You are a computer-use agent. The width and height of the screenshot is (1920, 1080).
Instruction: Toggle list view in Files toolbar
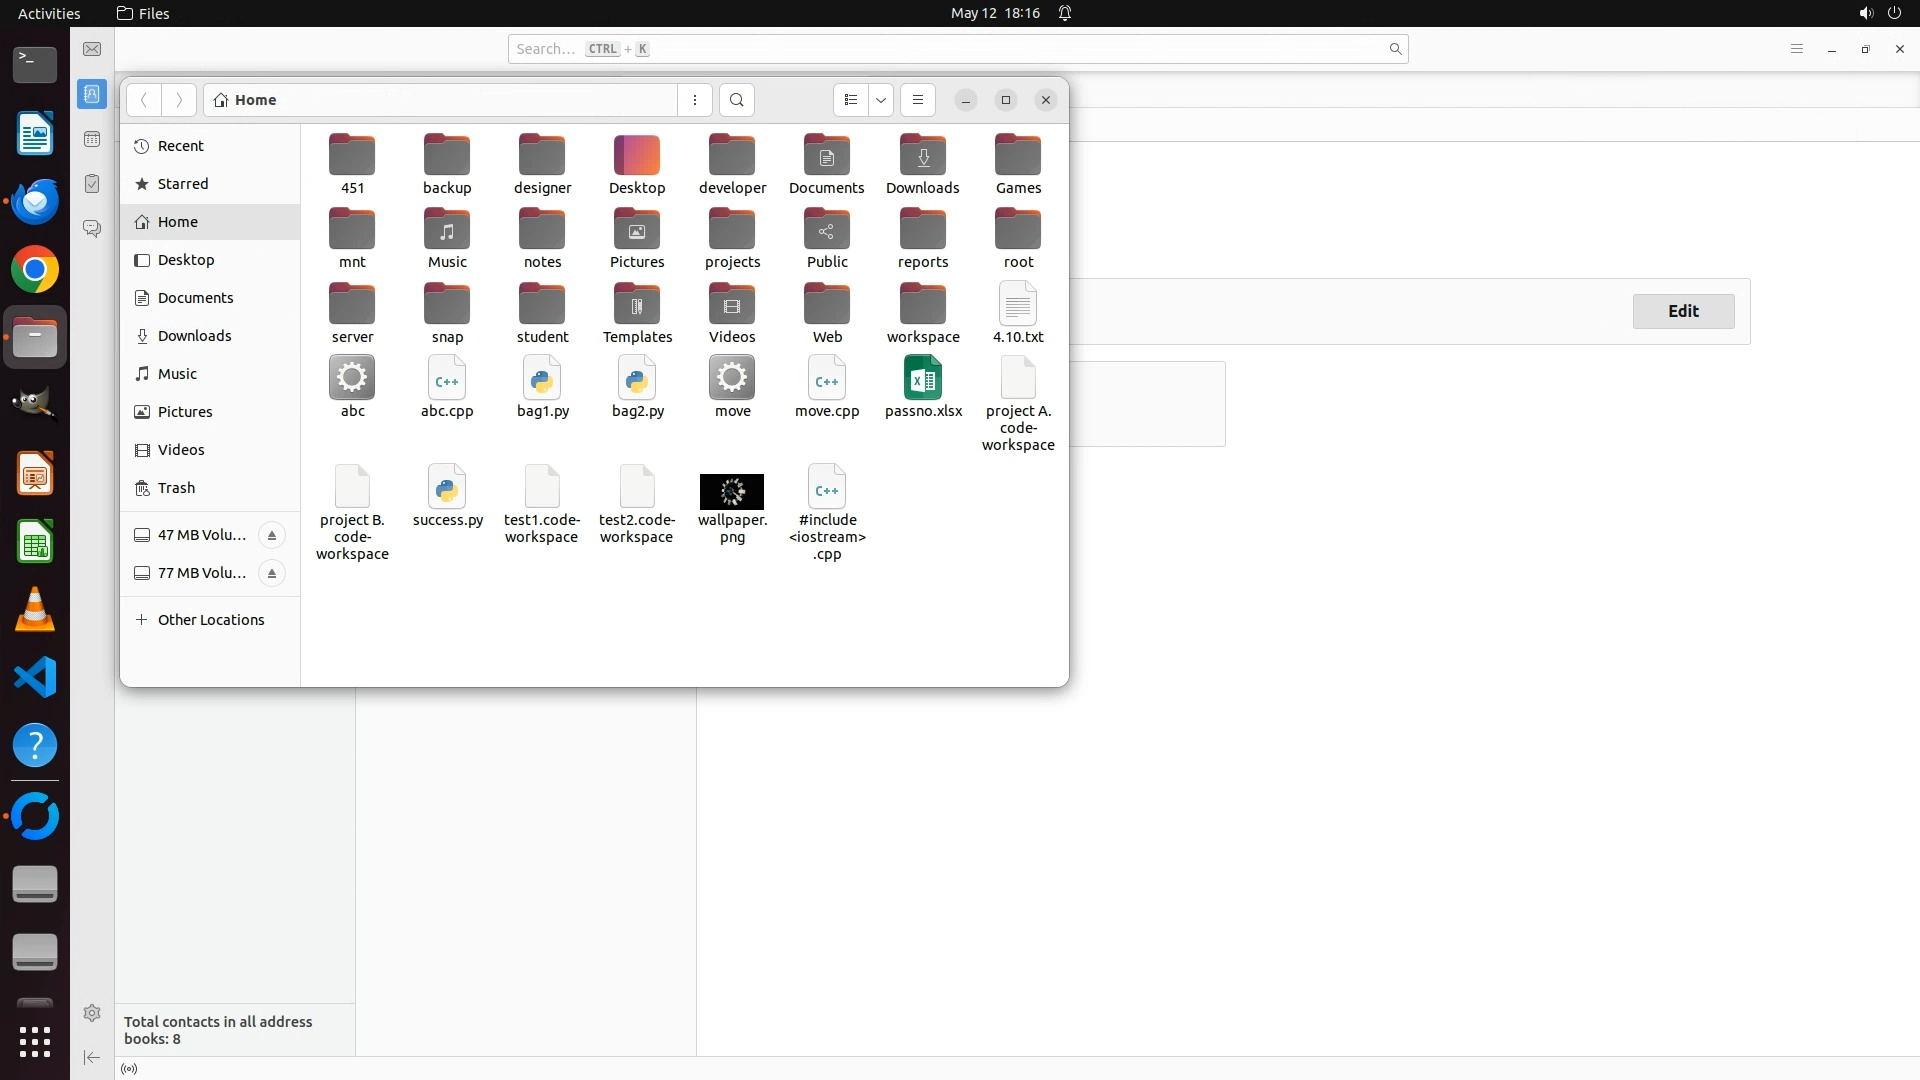point(850,100)
